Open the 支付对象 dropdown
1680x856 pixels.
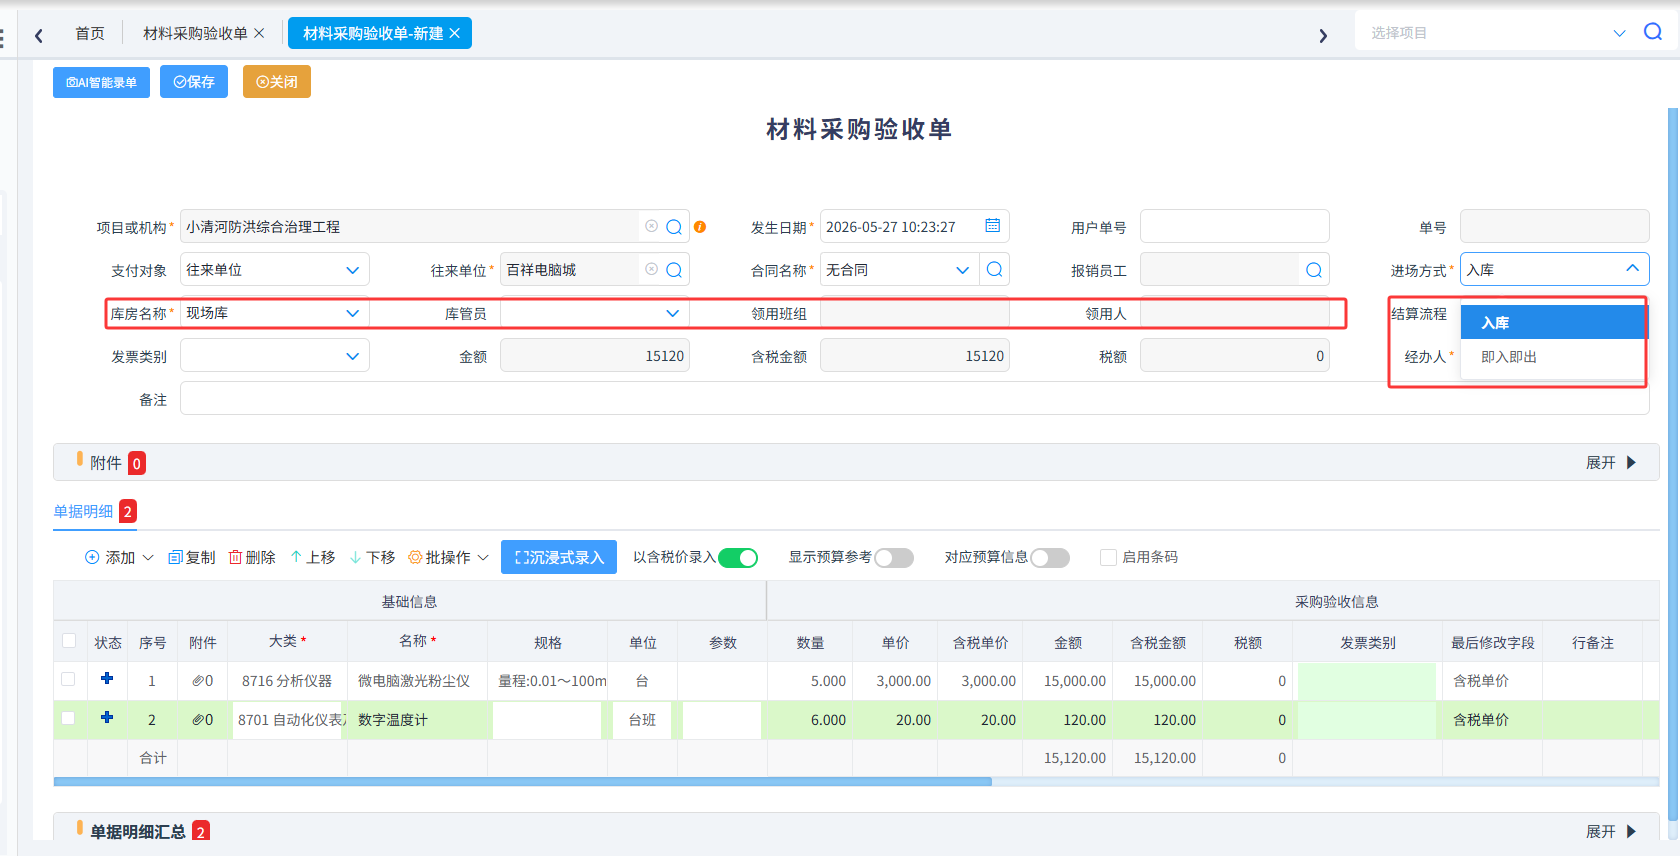[275, 270]
